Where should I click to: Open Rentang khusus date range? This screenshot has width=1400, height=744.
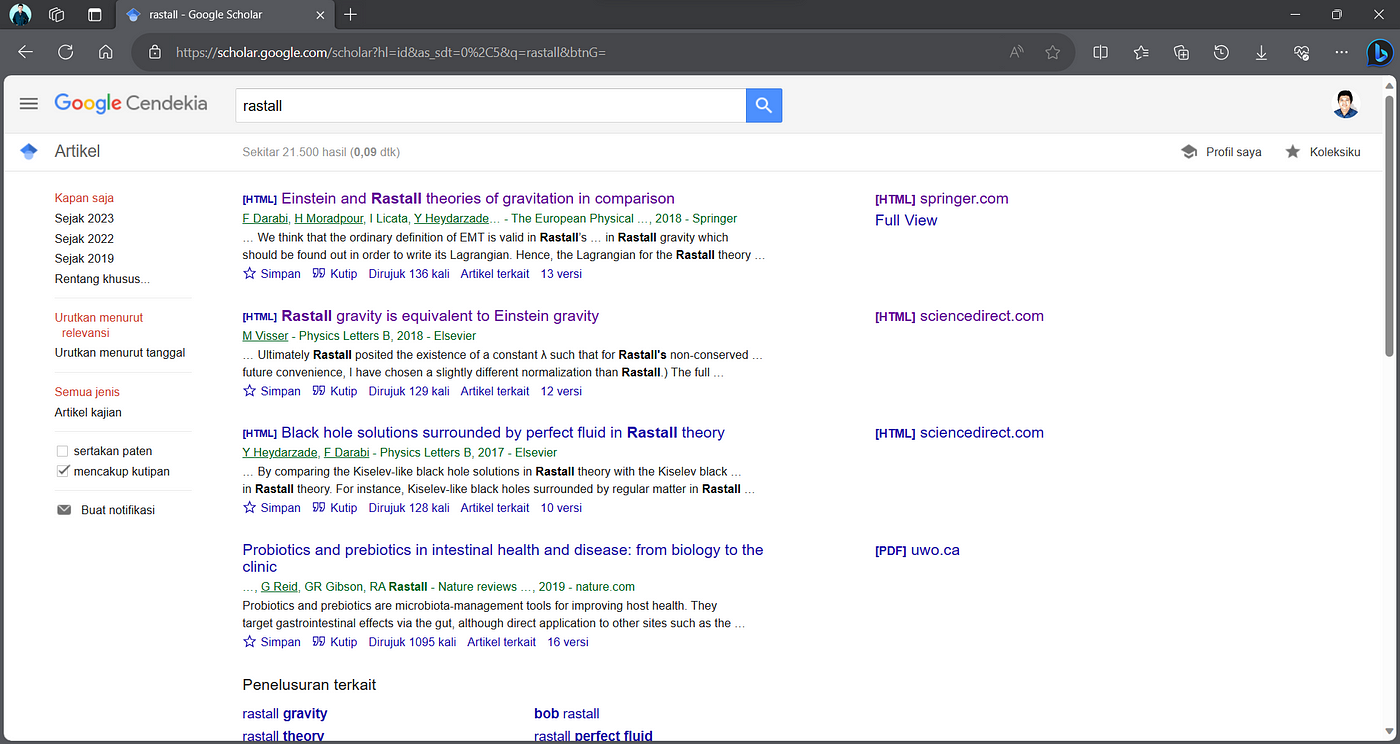[102, 279]
